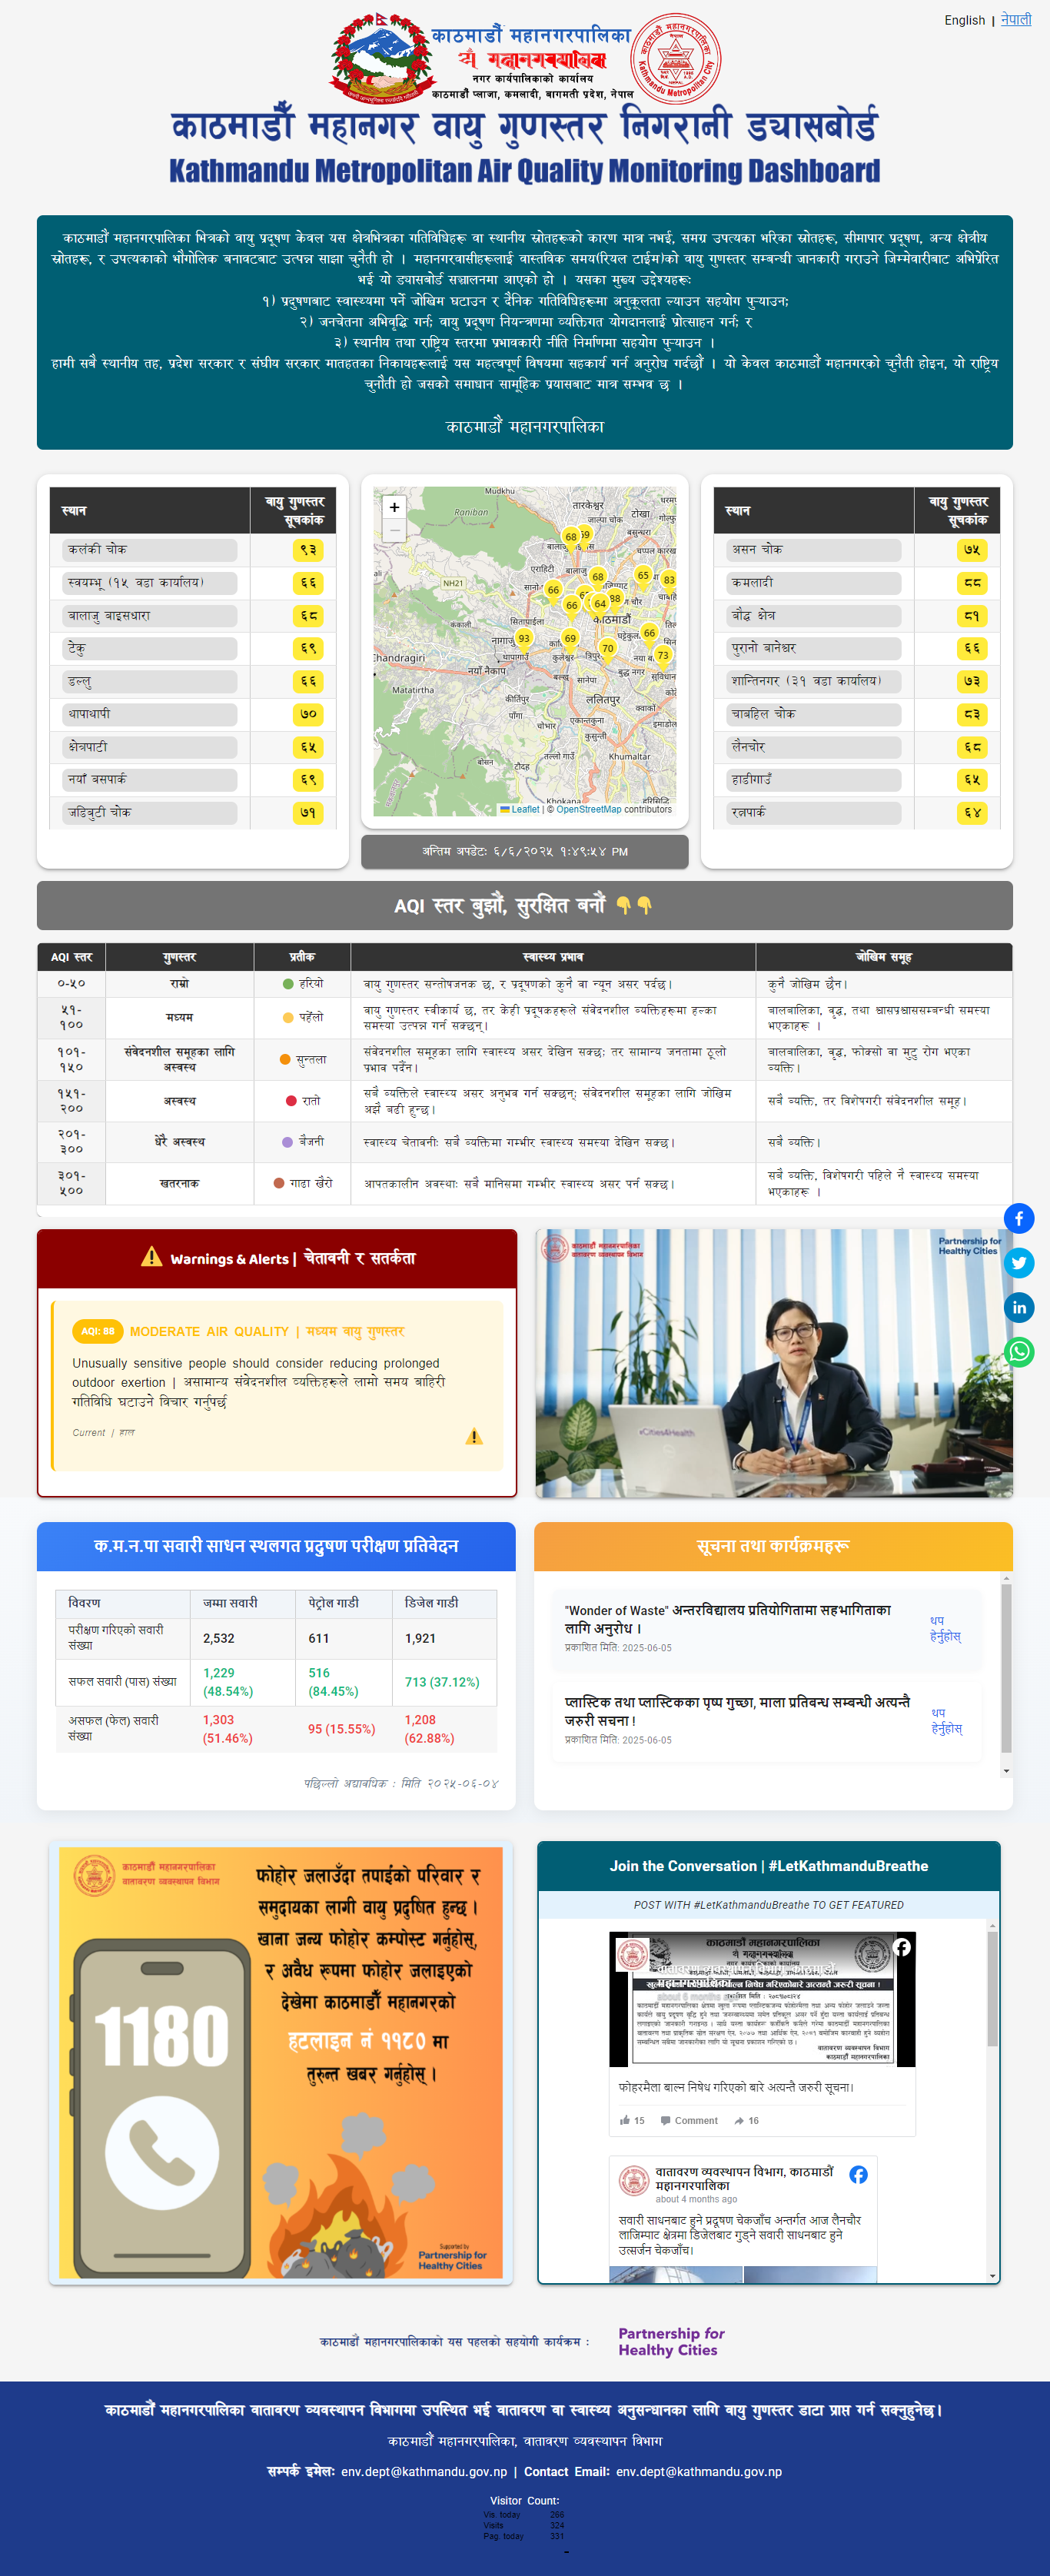Screen dimensions: 1050x2576
Task: Select the थापाथली station row
Action: [193, 714]
